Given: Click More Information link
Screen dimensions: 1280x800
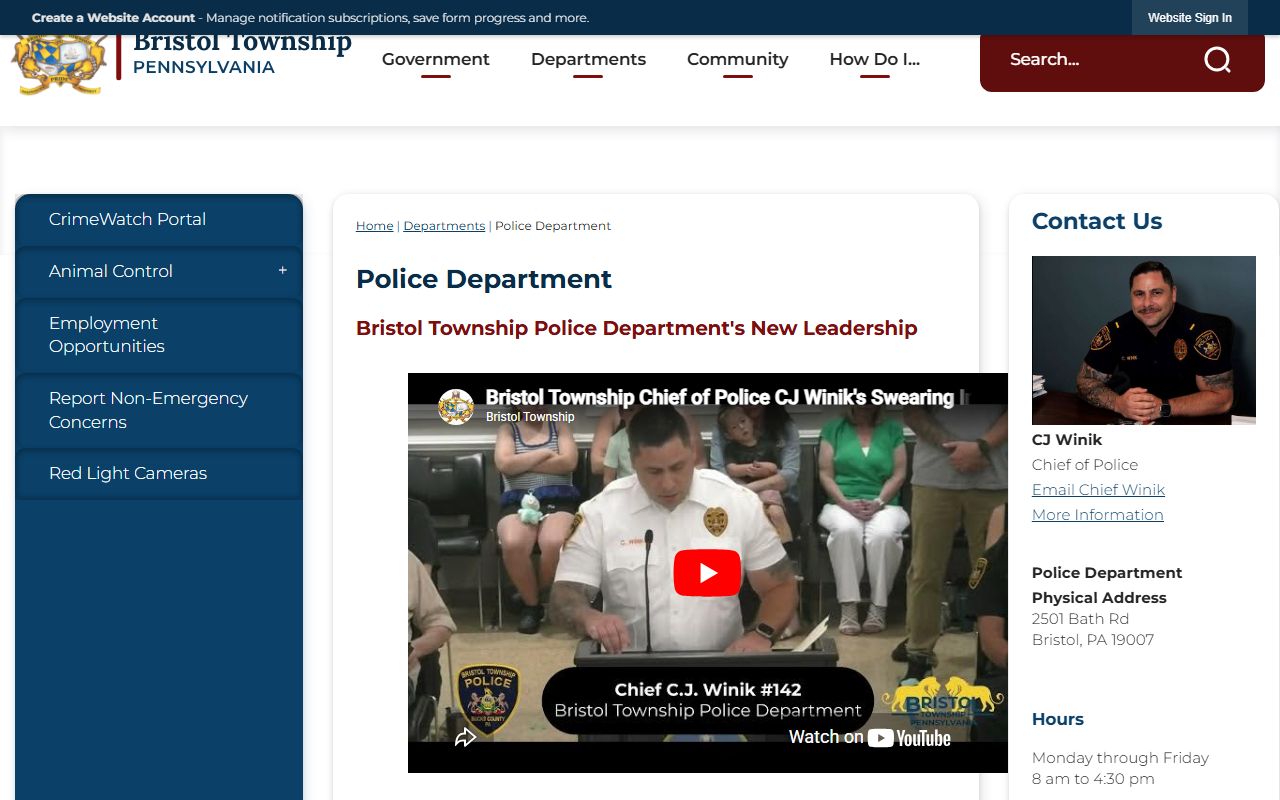Looking at the screenshot, I should click(1097, 515).
